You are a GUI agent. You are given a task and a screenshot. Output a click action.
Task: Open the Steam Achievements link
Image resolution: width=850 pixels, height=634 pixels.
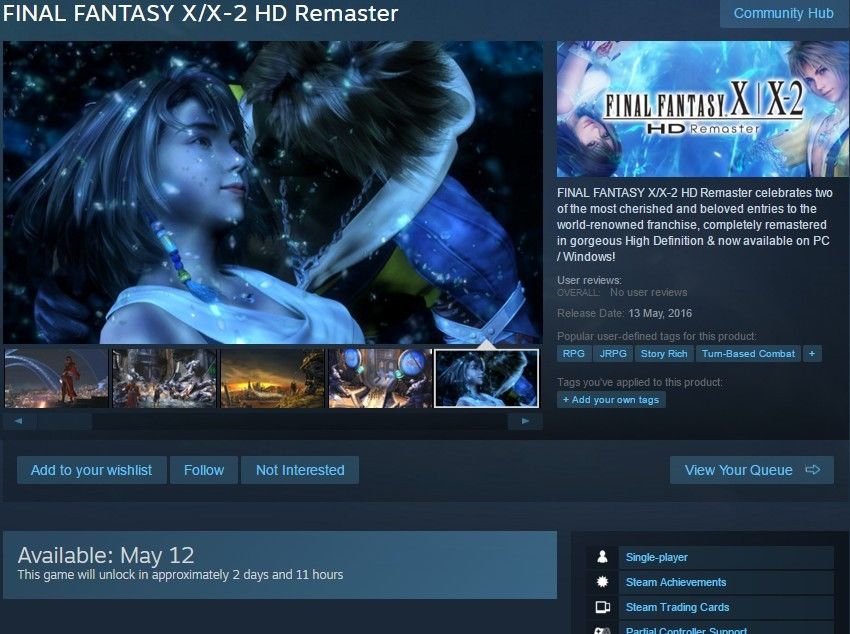[x=676, y=582]
